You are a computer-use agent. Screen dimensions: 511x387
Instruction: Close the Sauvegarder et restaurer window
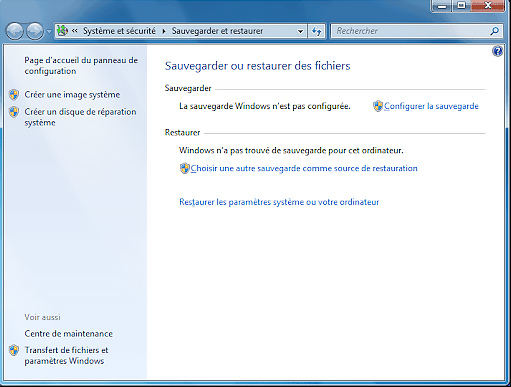[x=488, y=6]
